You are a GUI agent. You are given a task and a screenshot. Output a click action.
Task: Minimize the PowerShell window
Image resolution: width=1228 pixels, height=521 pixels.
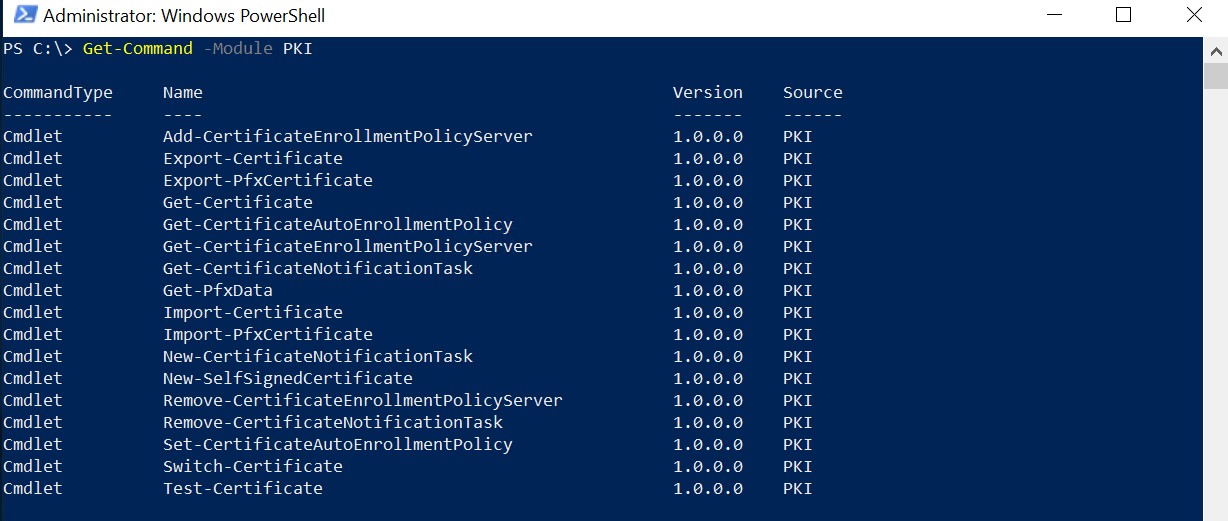click(1053, 15)
